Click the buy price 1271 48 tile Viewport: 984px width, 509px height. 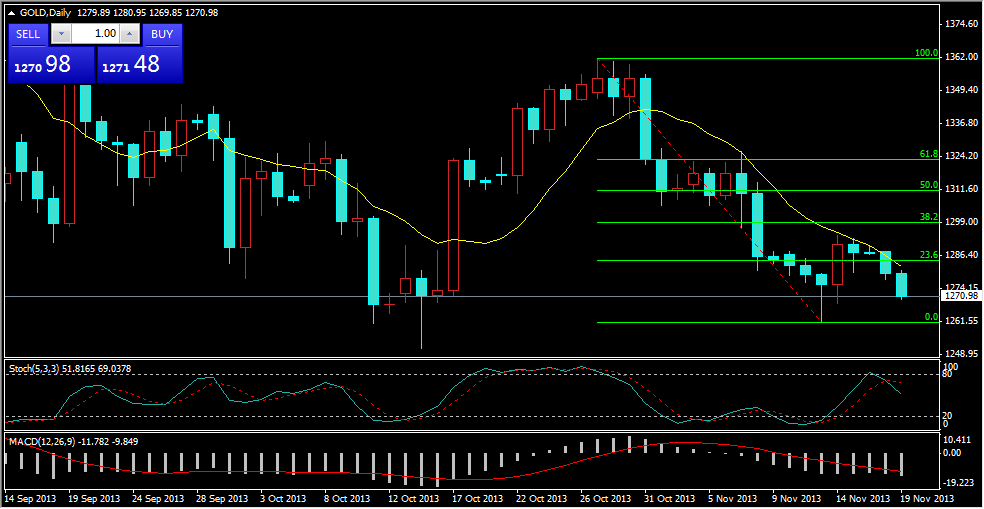click(140, 65)
